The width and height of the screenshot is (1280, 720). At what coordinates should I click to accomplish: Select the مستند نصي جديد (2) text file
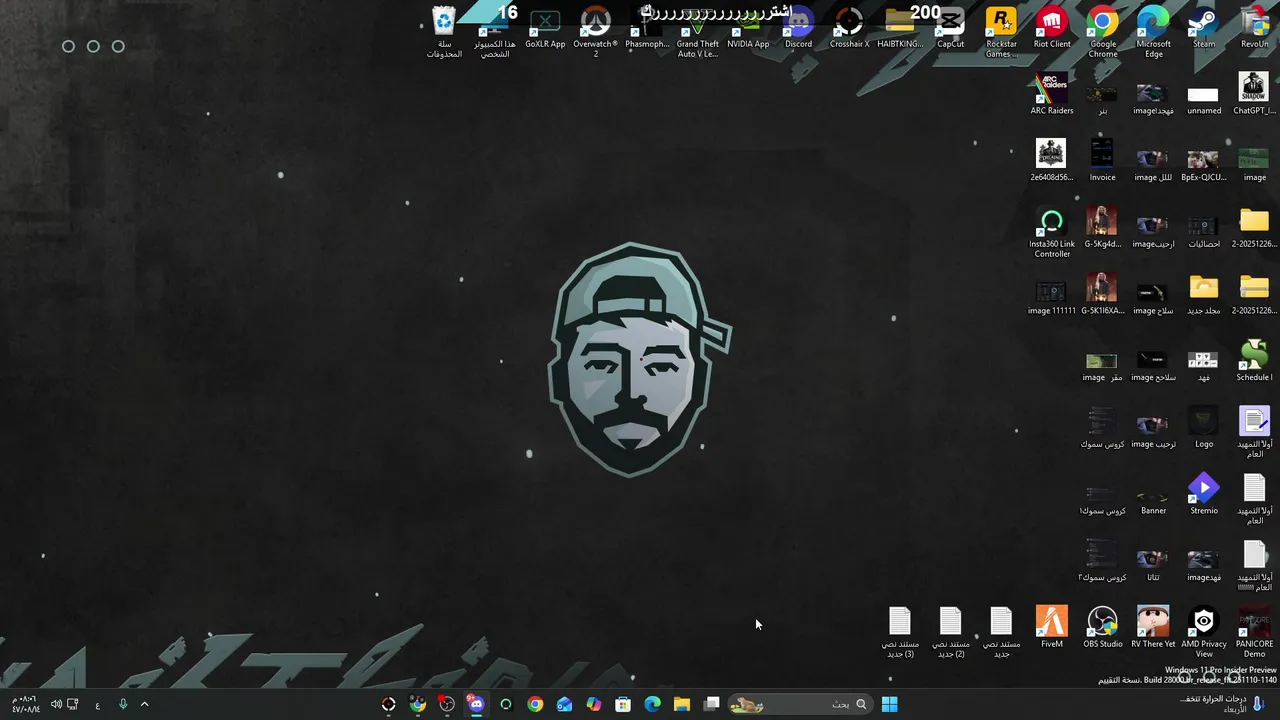[x=950, y=632]
